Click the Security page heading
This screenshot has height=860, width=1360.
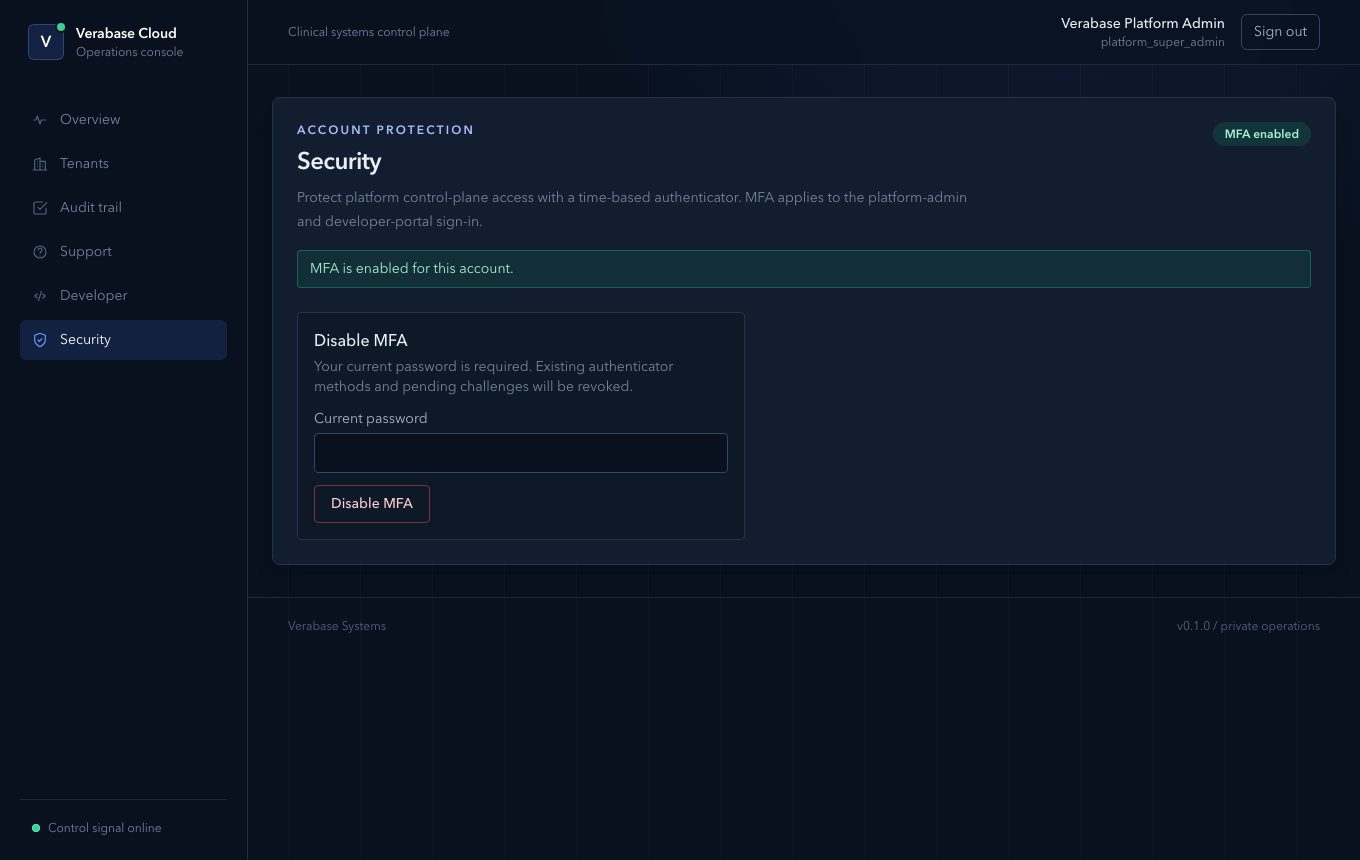[x=339, y=161]
